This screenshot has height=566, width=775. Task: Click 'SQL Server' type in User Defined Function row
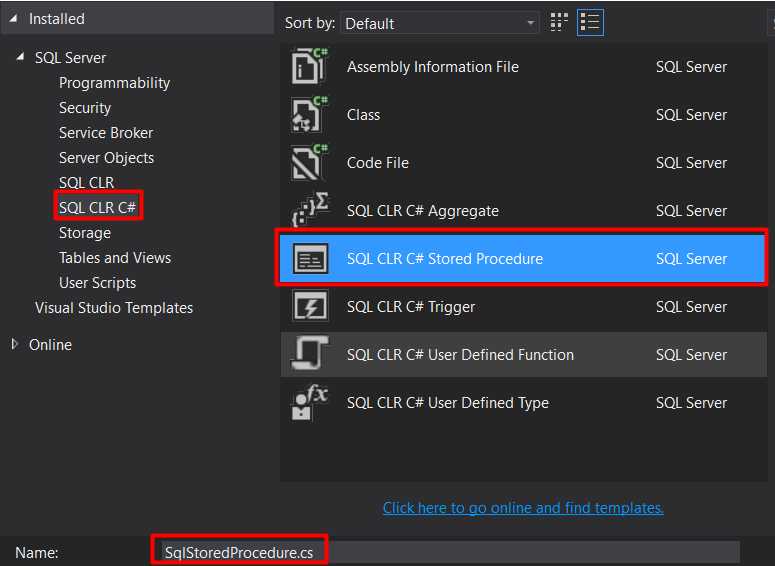pos(691,354)
